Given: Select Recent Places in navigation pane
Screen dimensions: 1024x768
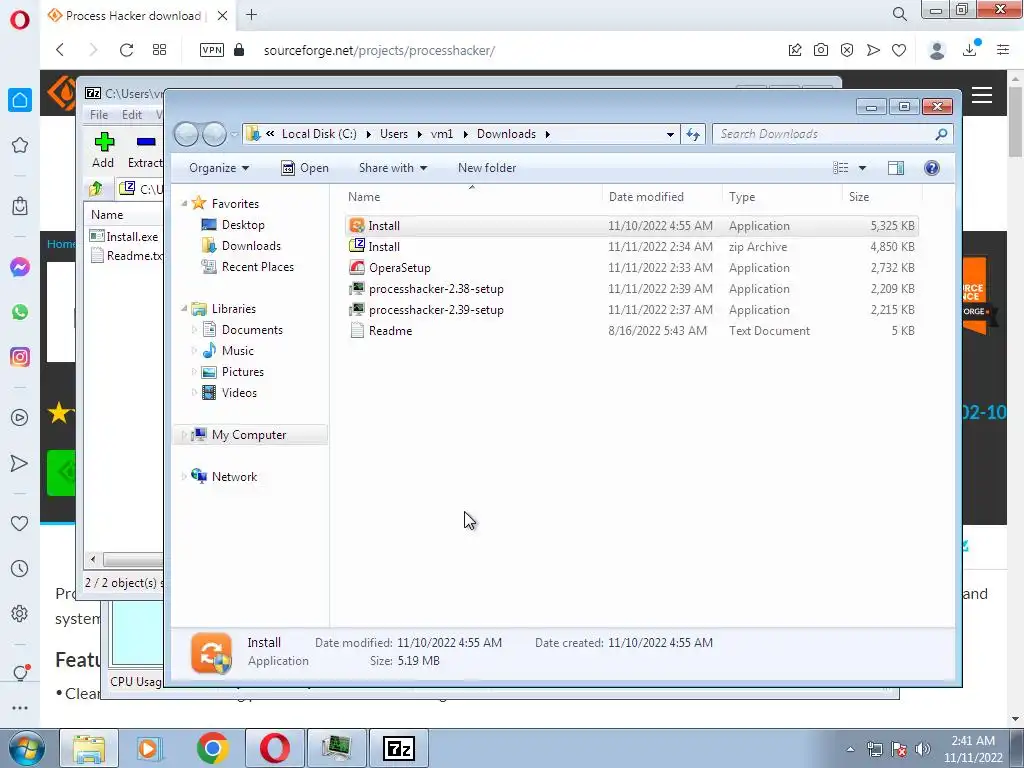Looking at the screenshot, I should pyautogui.click(x=258, y=266).
